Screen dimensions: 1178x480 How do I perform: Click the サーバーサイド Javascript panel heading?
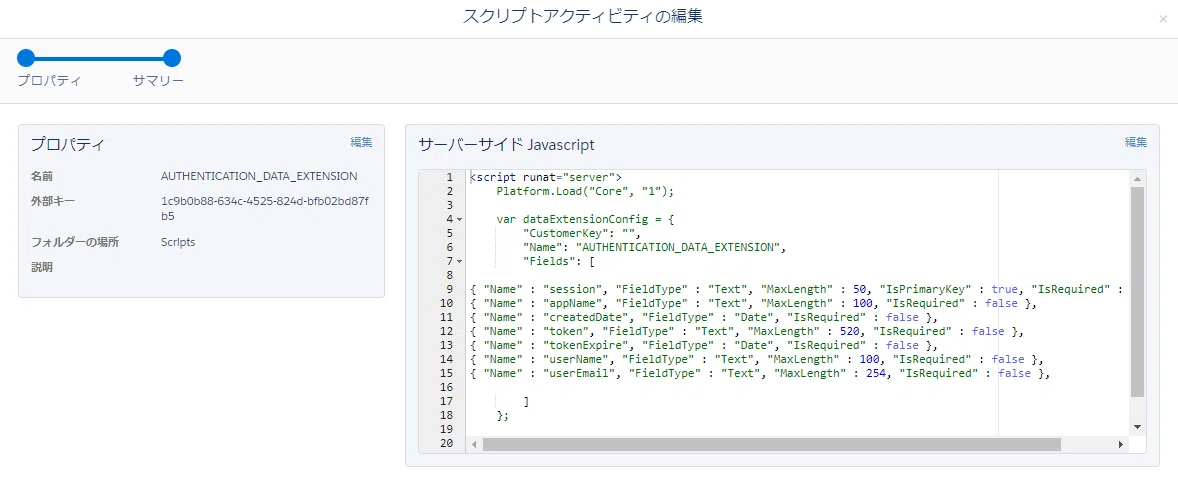(x=506, y=144)
